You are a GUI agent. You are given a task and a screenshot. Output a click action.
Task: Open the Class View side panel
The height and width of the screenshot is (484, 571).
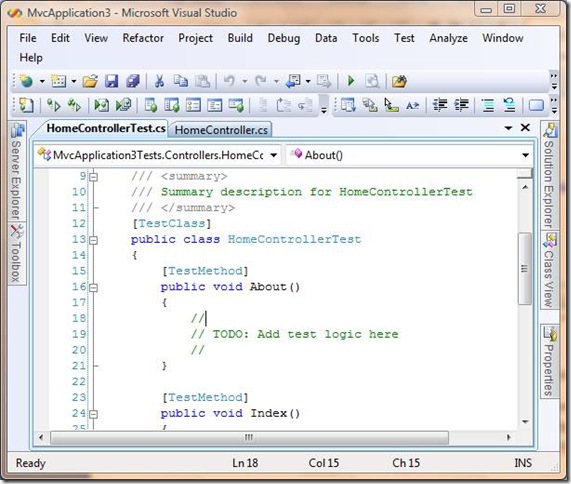pos(549,269)
